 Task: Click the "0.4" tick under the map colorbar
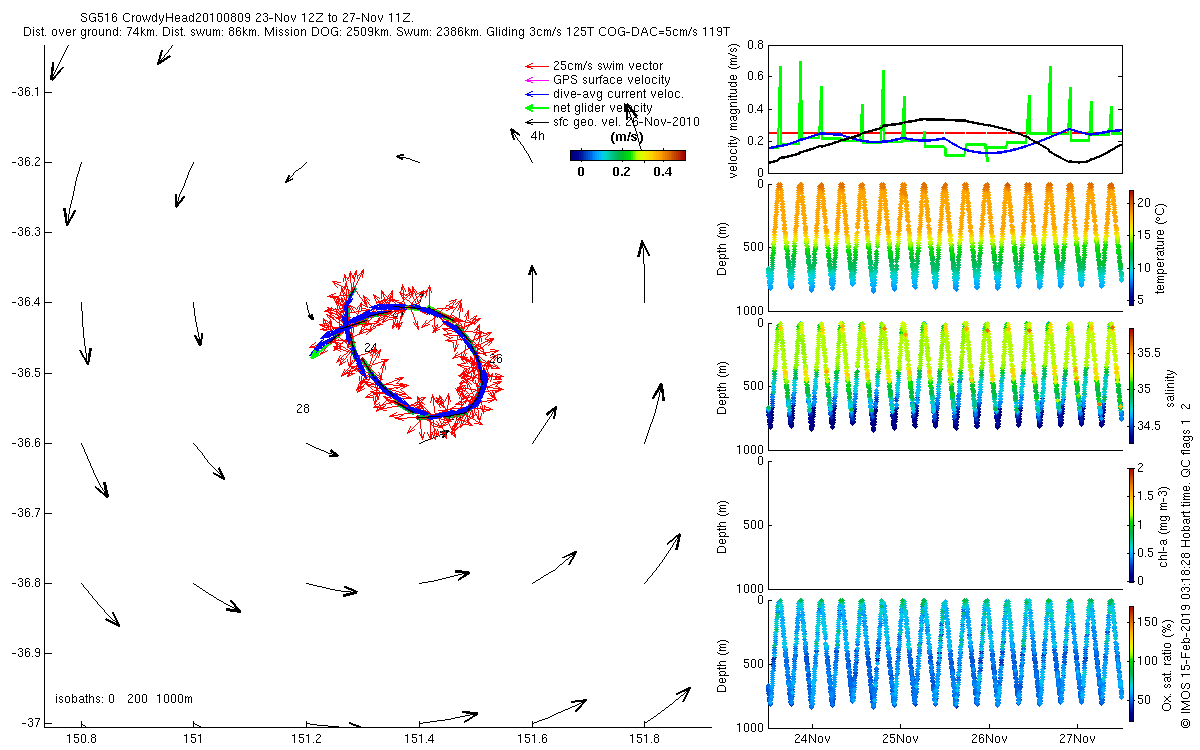(661, 171)
